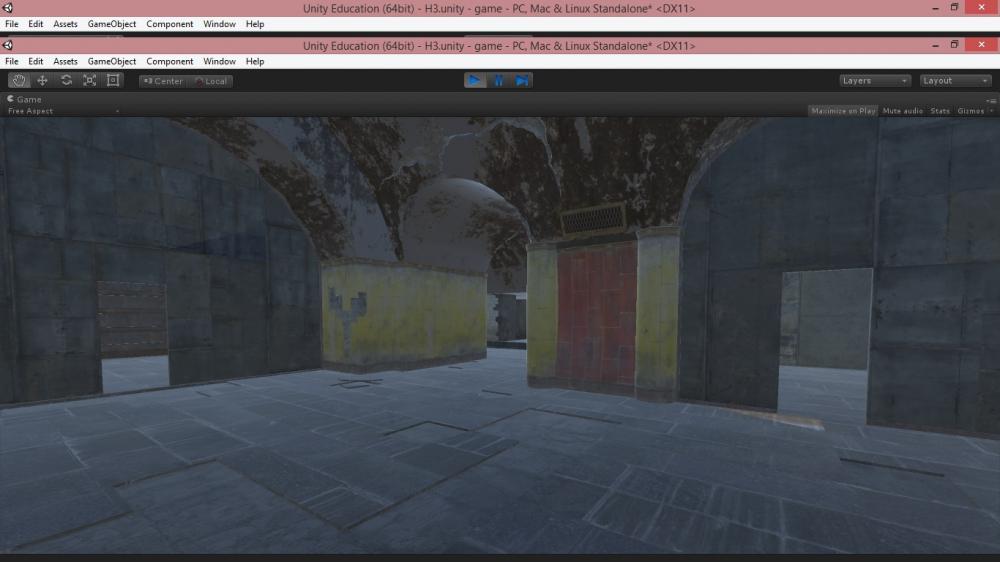Open Assets menu in back Unity window
Screen dimensions: 1000x562
65,24
